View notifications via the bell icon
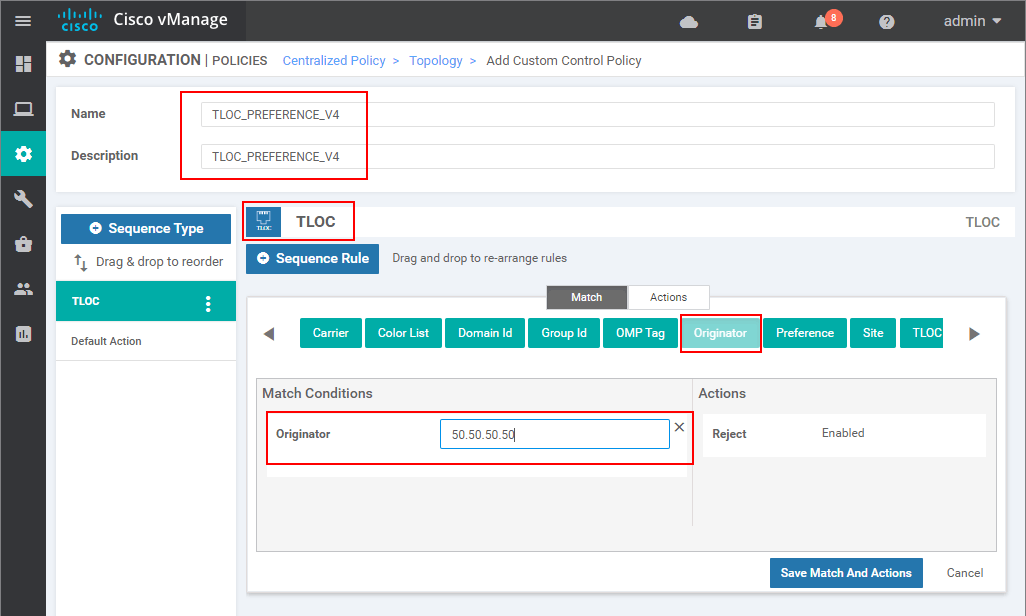 coord(820,21)
